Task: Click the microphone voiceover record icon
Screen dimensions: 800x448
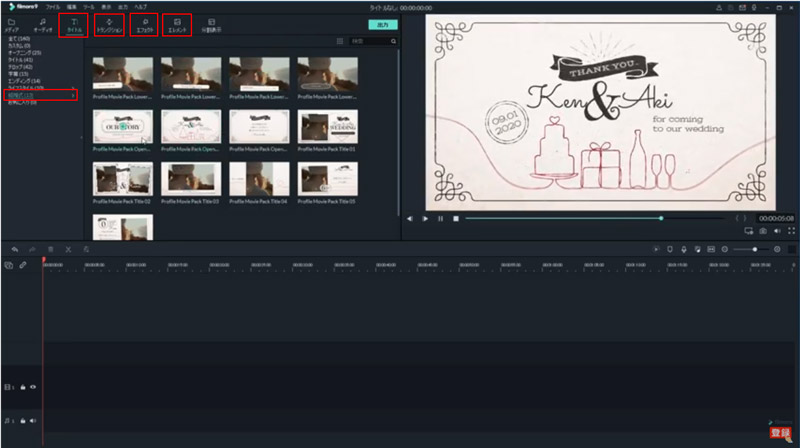Action: point(683,248)
